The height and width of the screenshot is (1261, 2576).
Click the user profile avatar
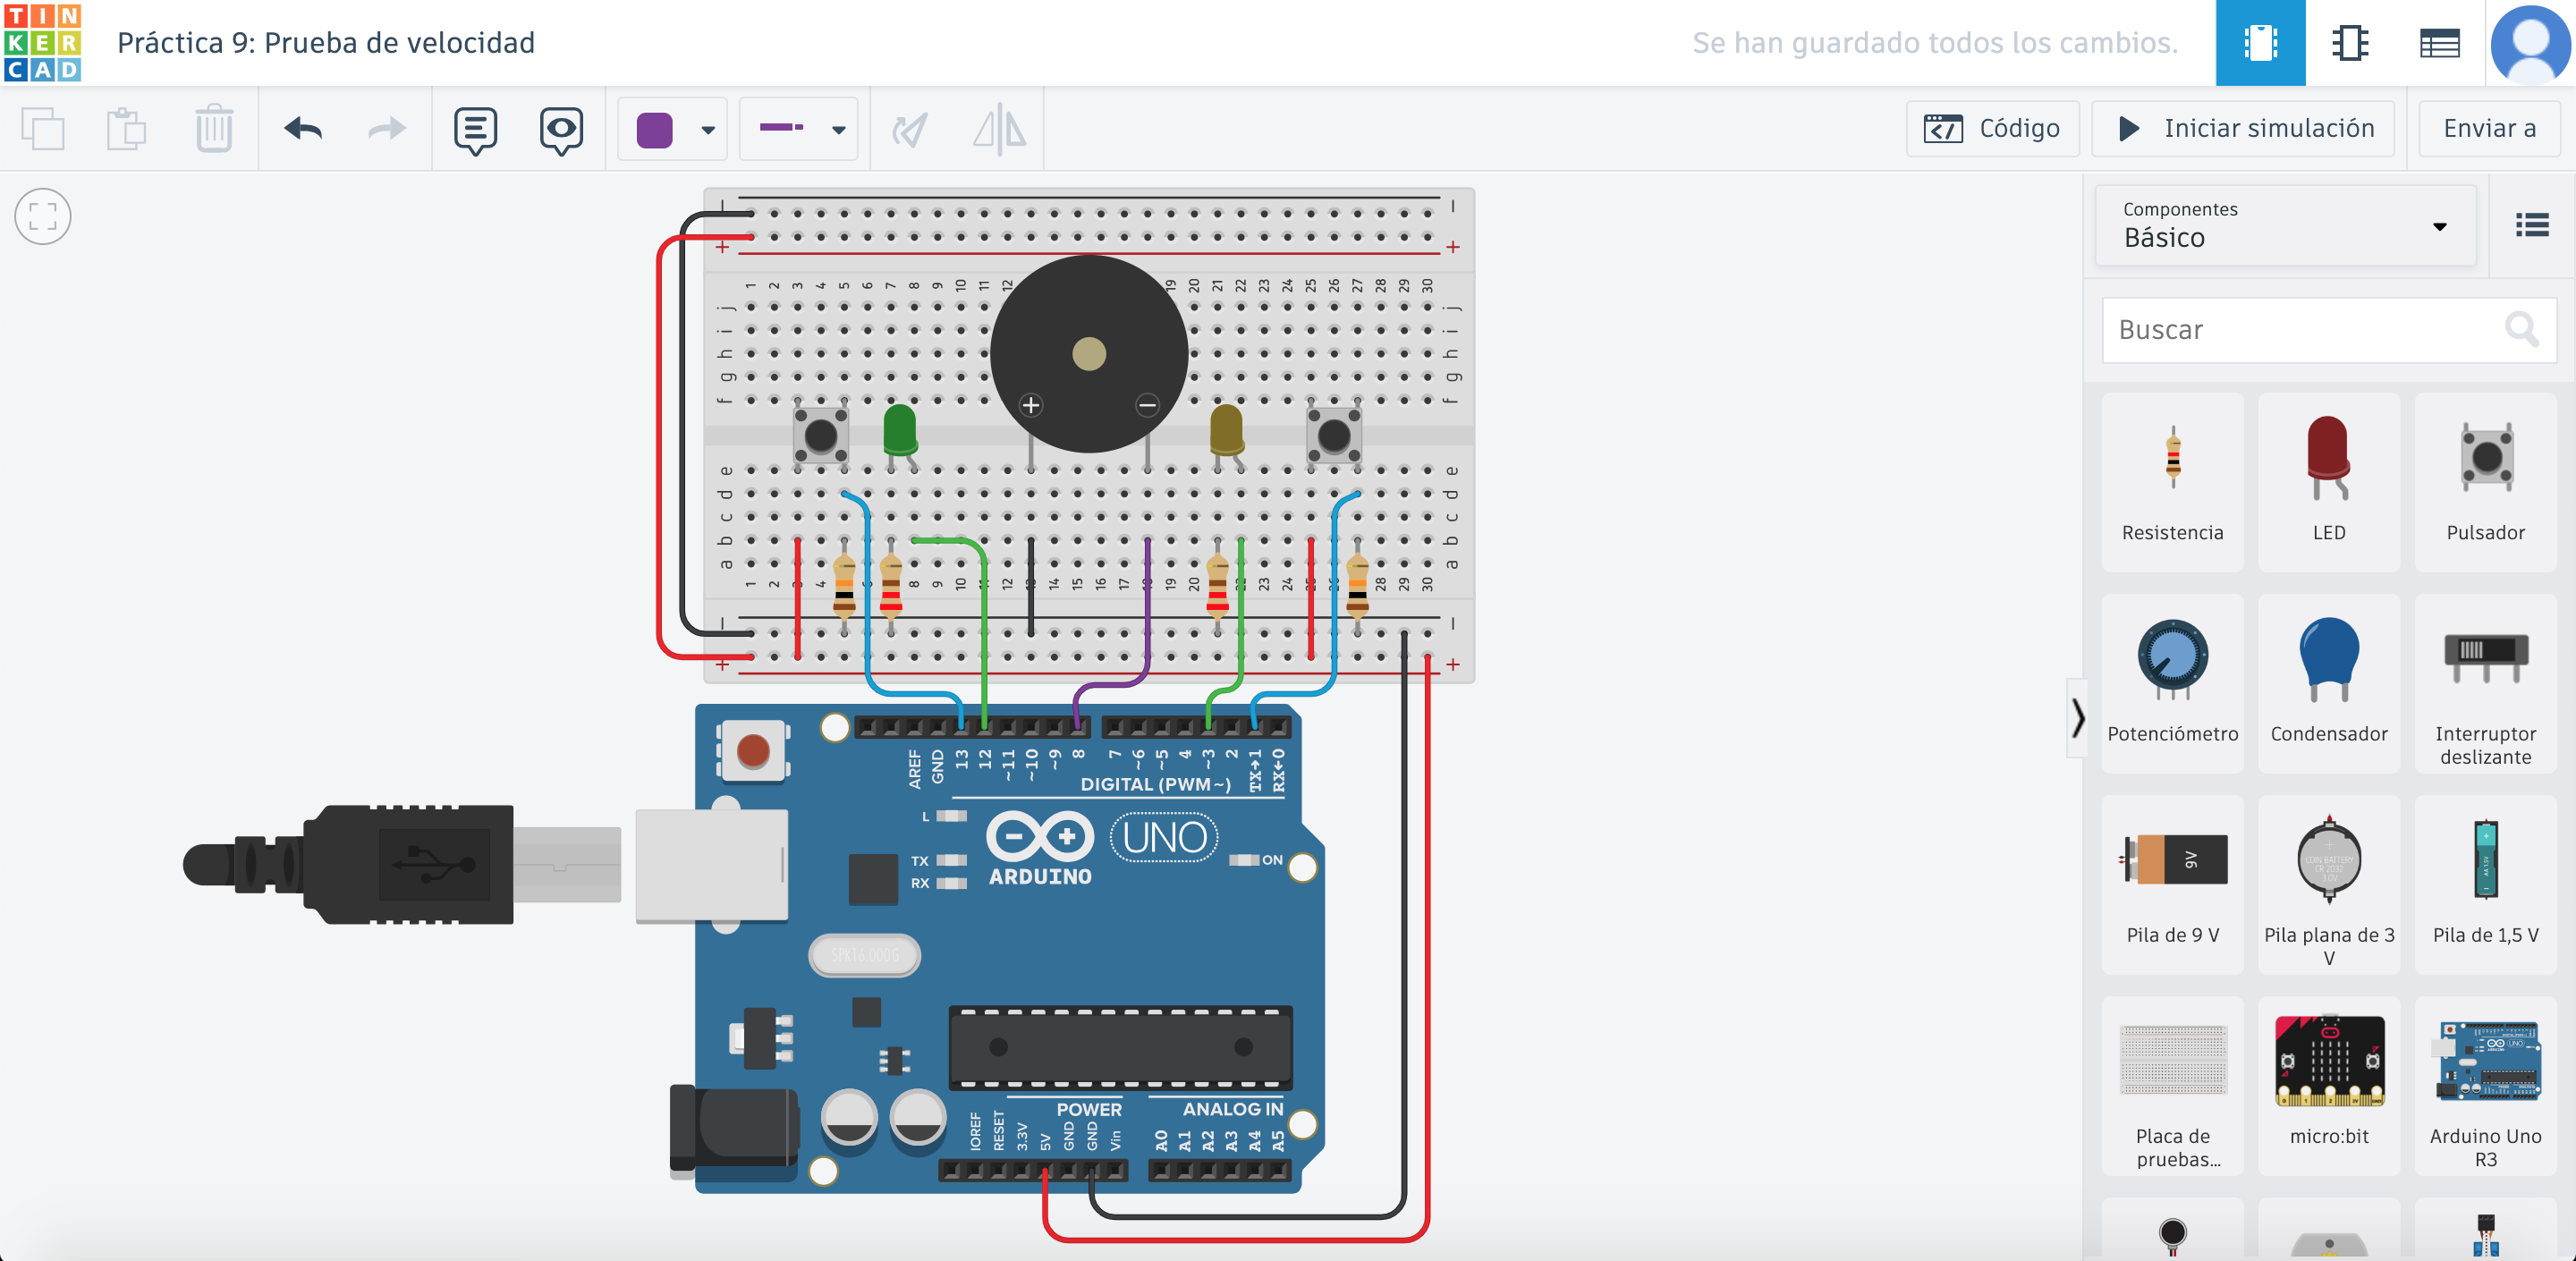coord(2530,43)
